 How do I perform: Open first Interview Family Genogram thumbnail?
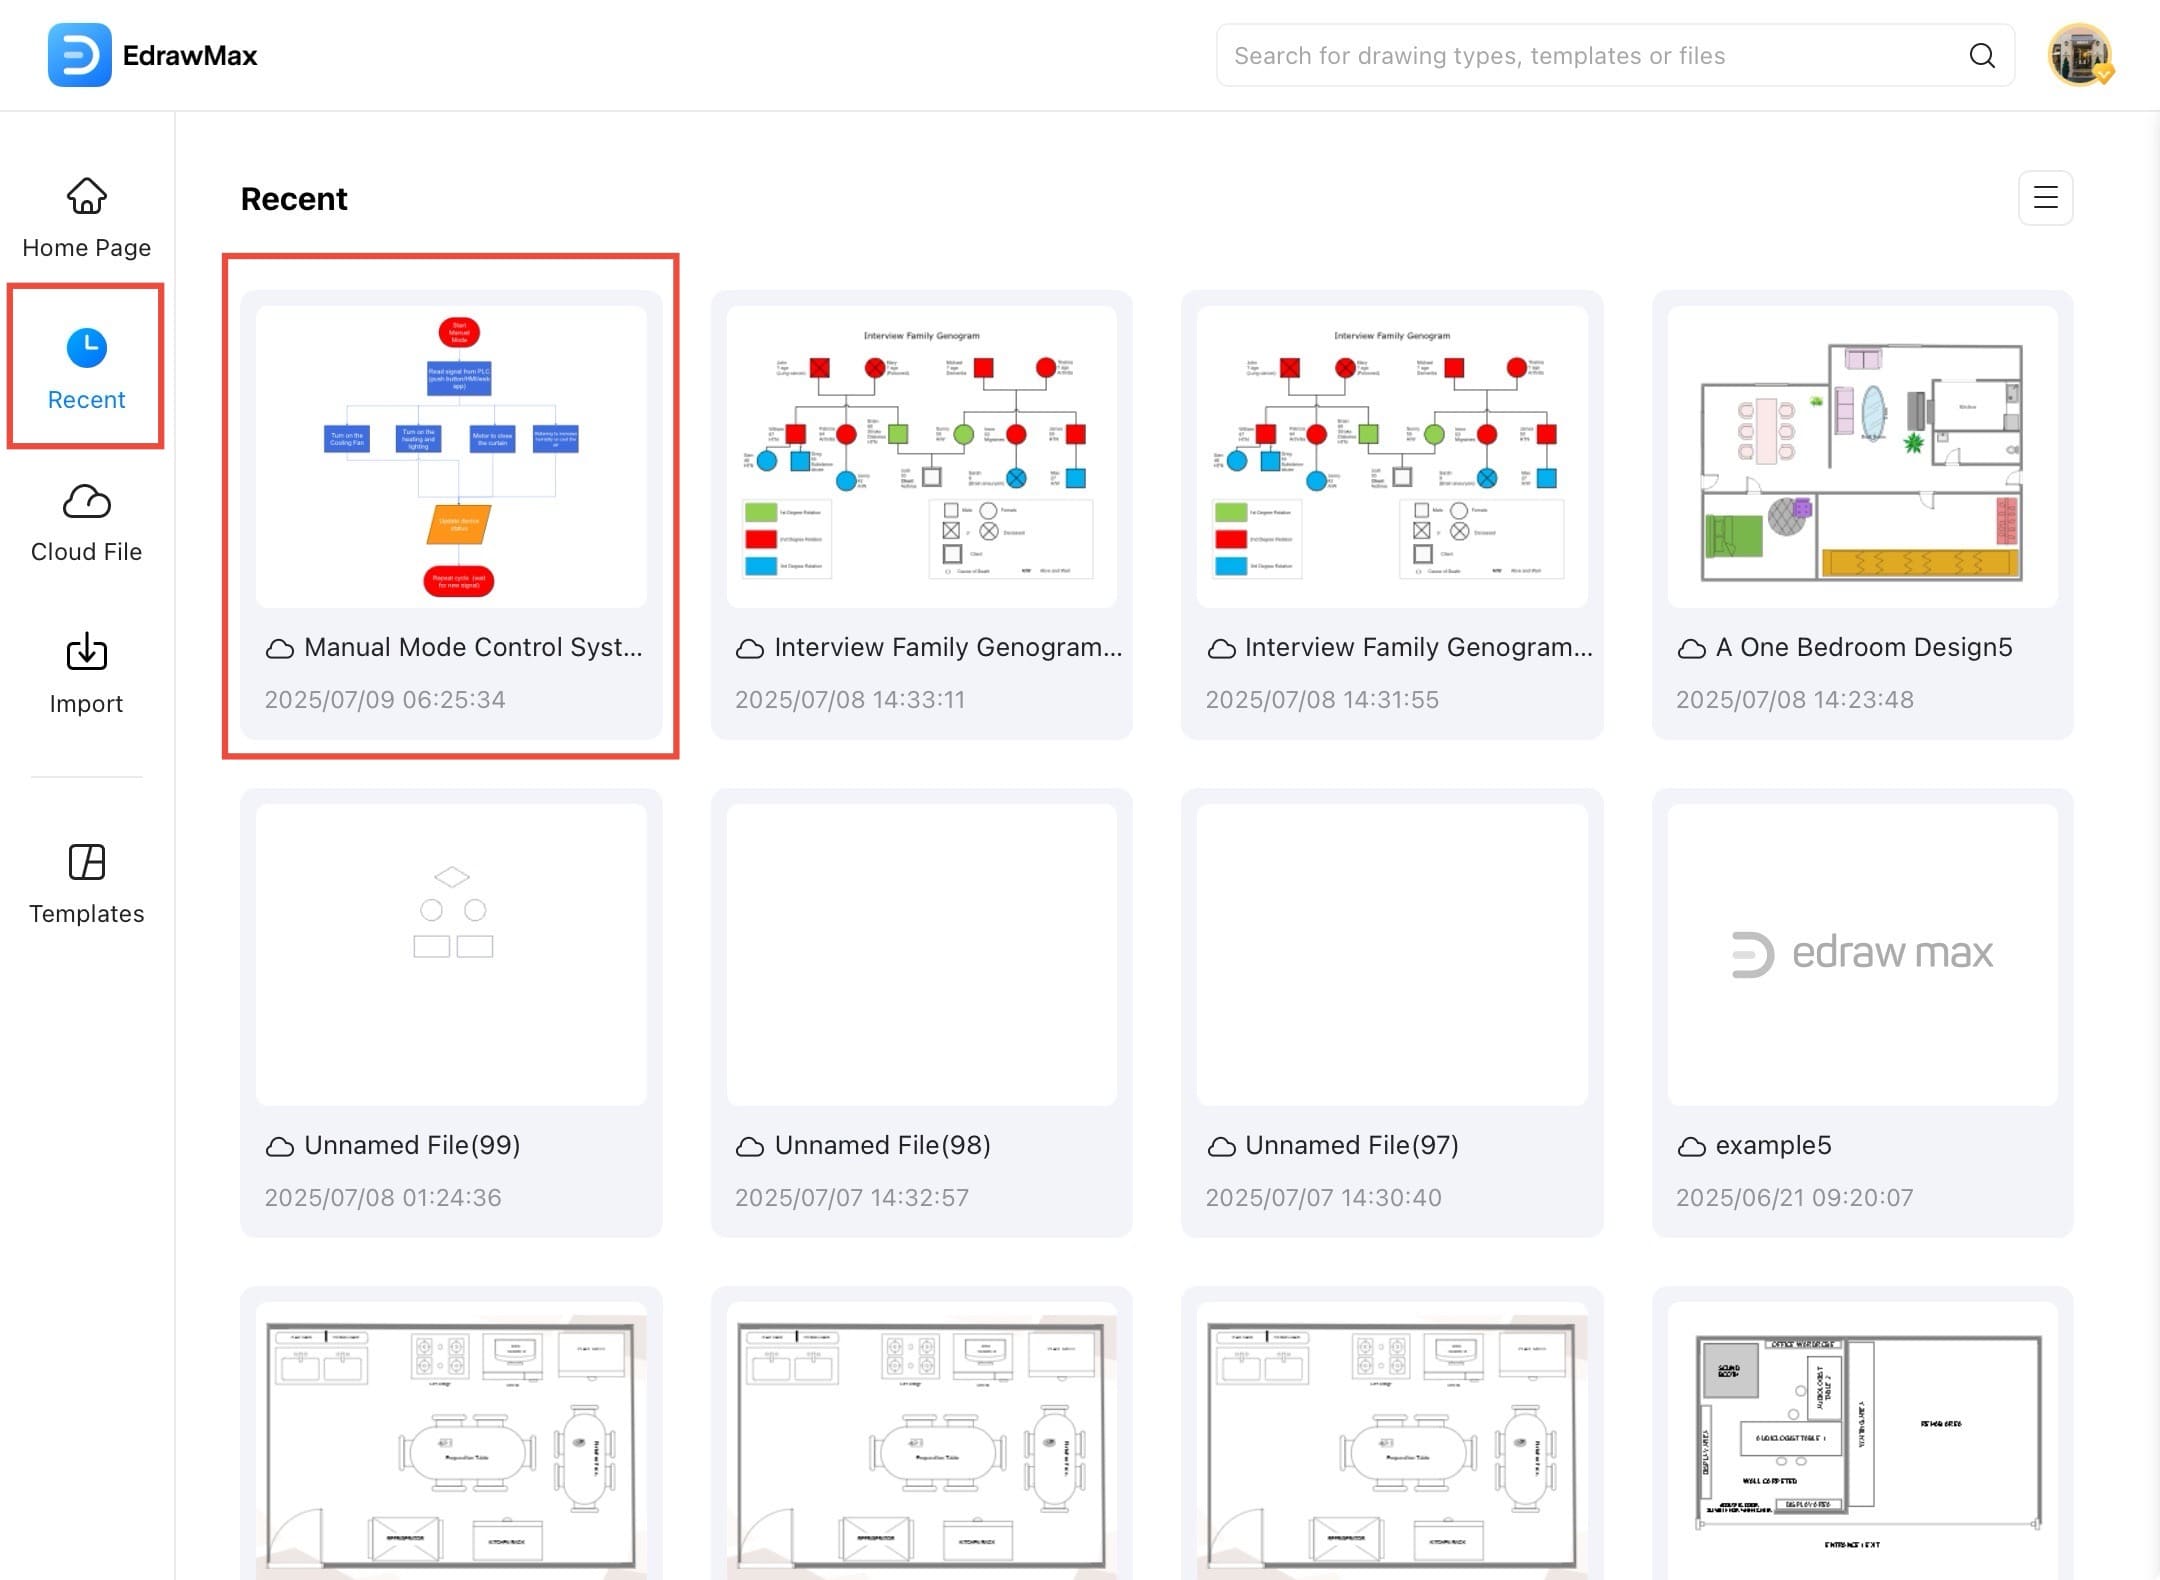pos(921,456)
